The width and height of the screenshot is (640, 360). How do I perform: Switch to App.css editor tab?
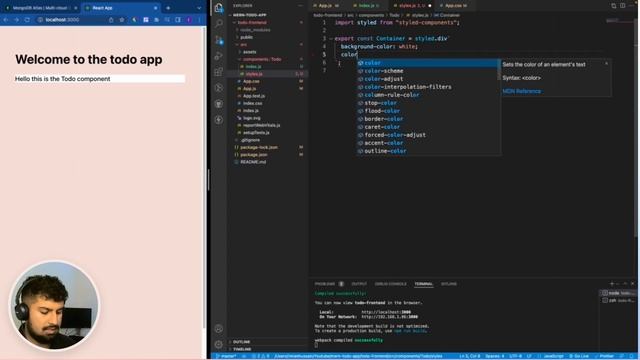pyautogui.click(x=456, y=6)
